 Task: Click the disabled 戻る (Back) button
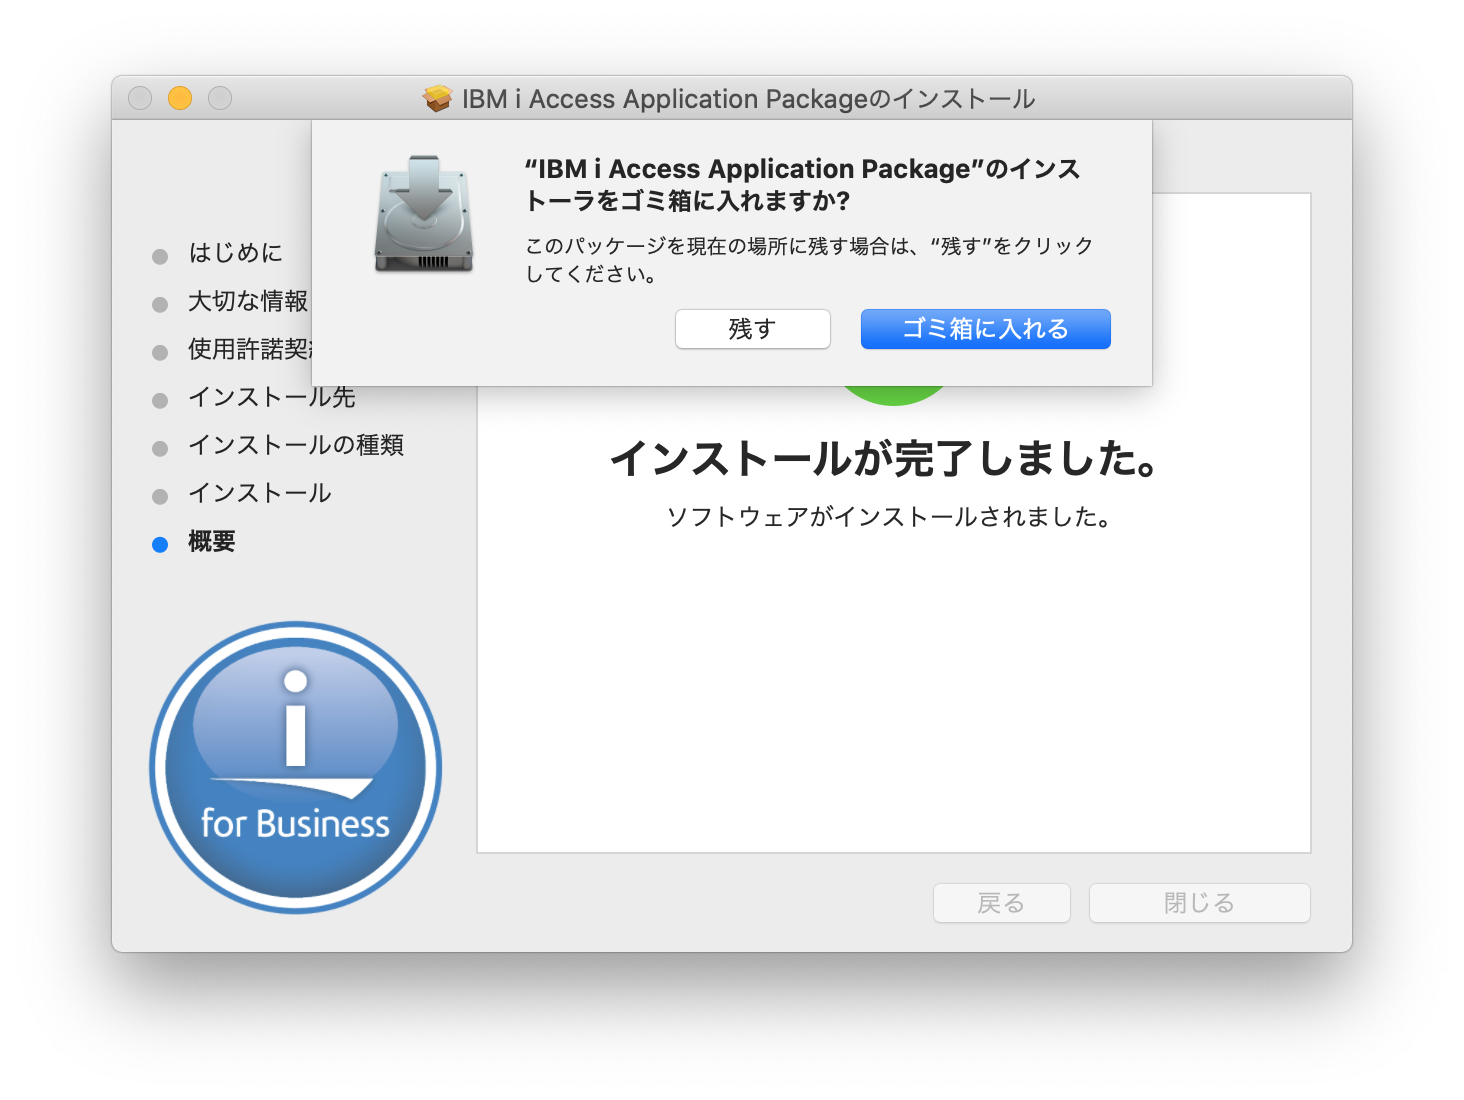click(x=1001, y=903)
